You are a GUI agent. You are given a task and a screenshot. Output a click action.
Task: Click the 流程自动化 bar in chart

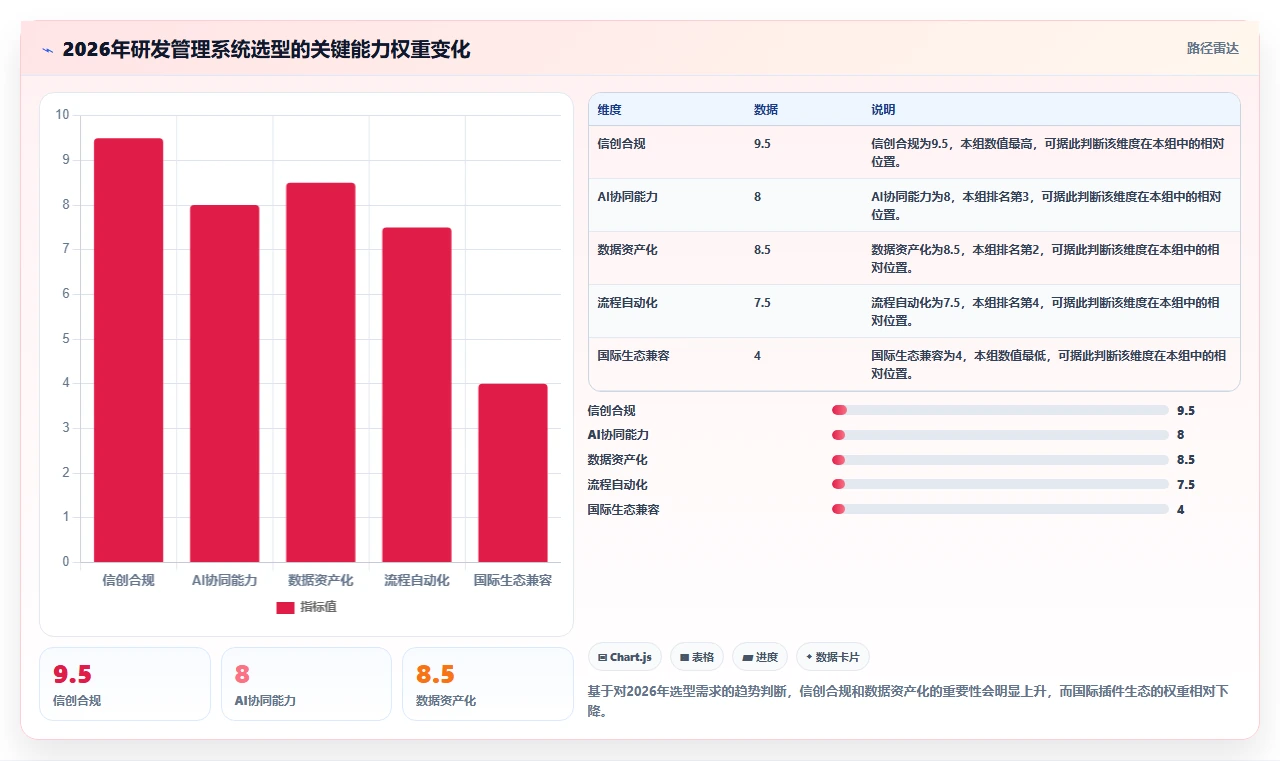click(x=416, y=395)
